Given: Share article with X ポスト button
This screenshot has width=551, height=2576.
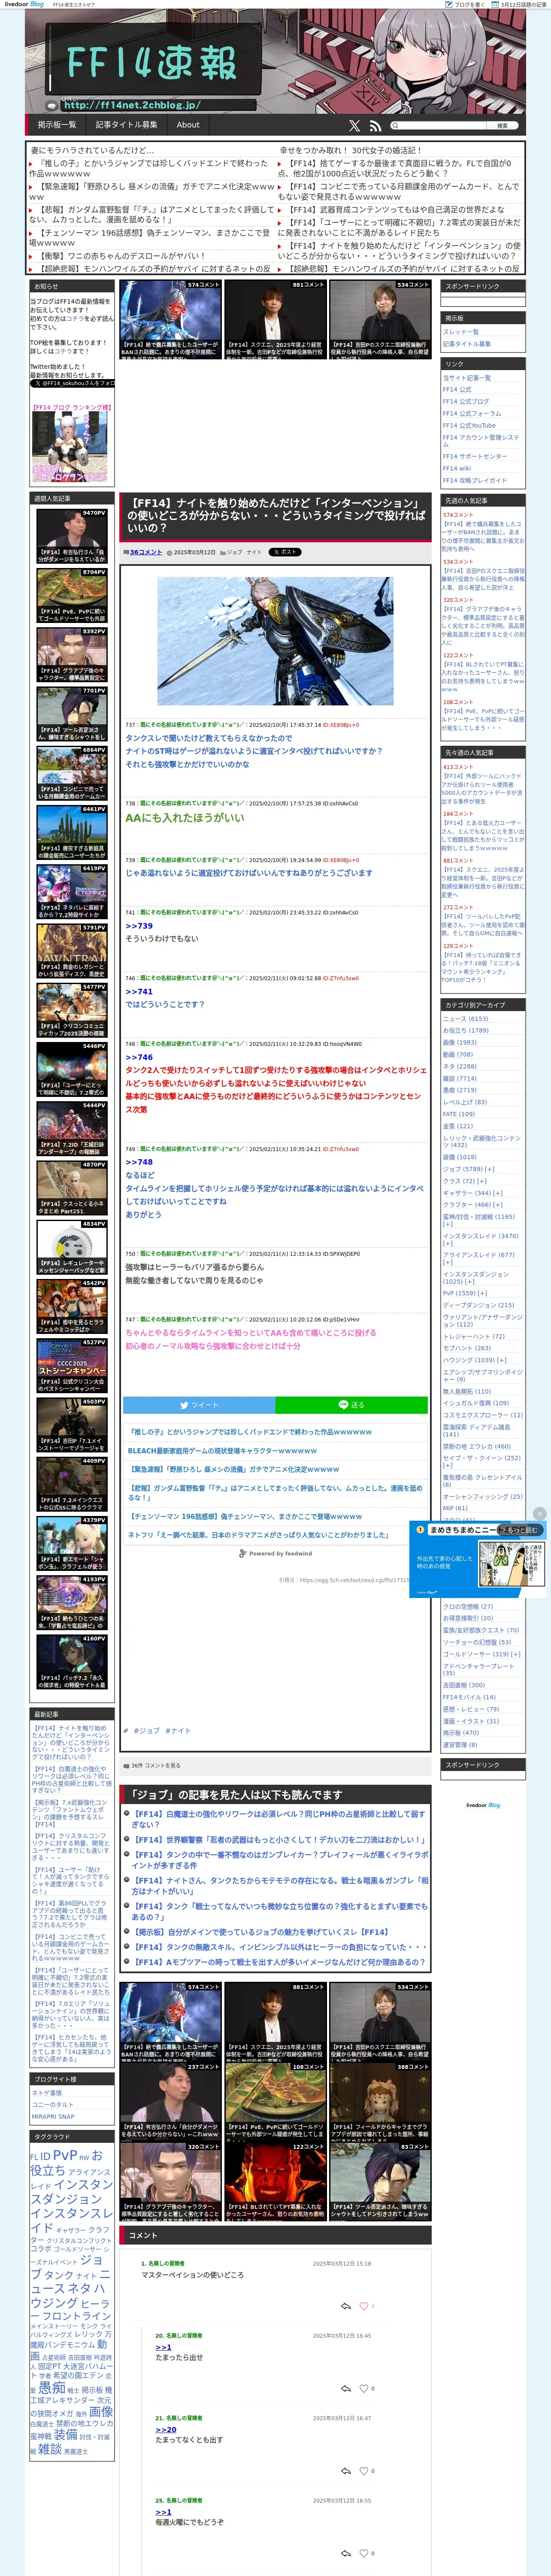Looking at the screenshot, I should (284, 552).
